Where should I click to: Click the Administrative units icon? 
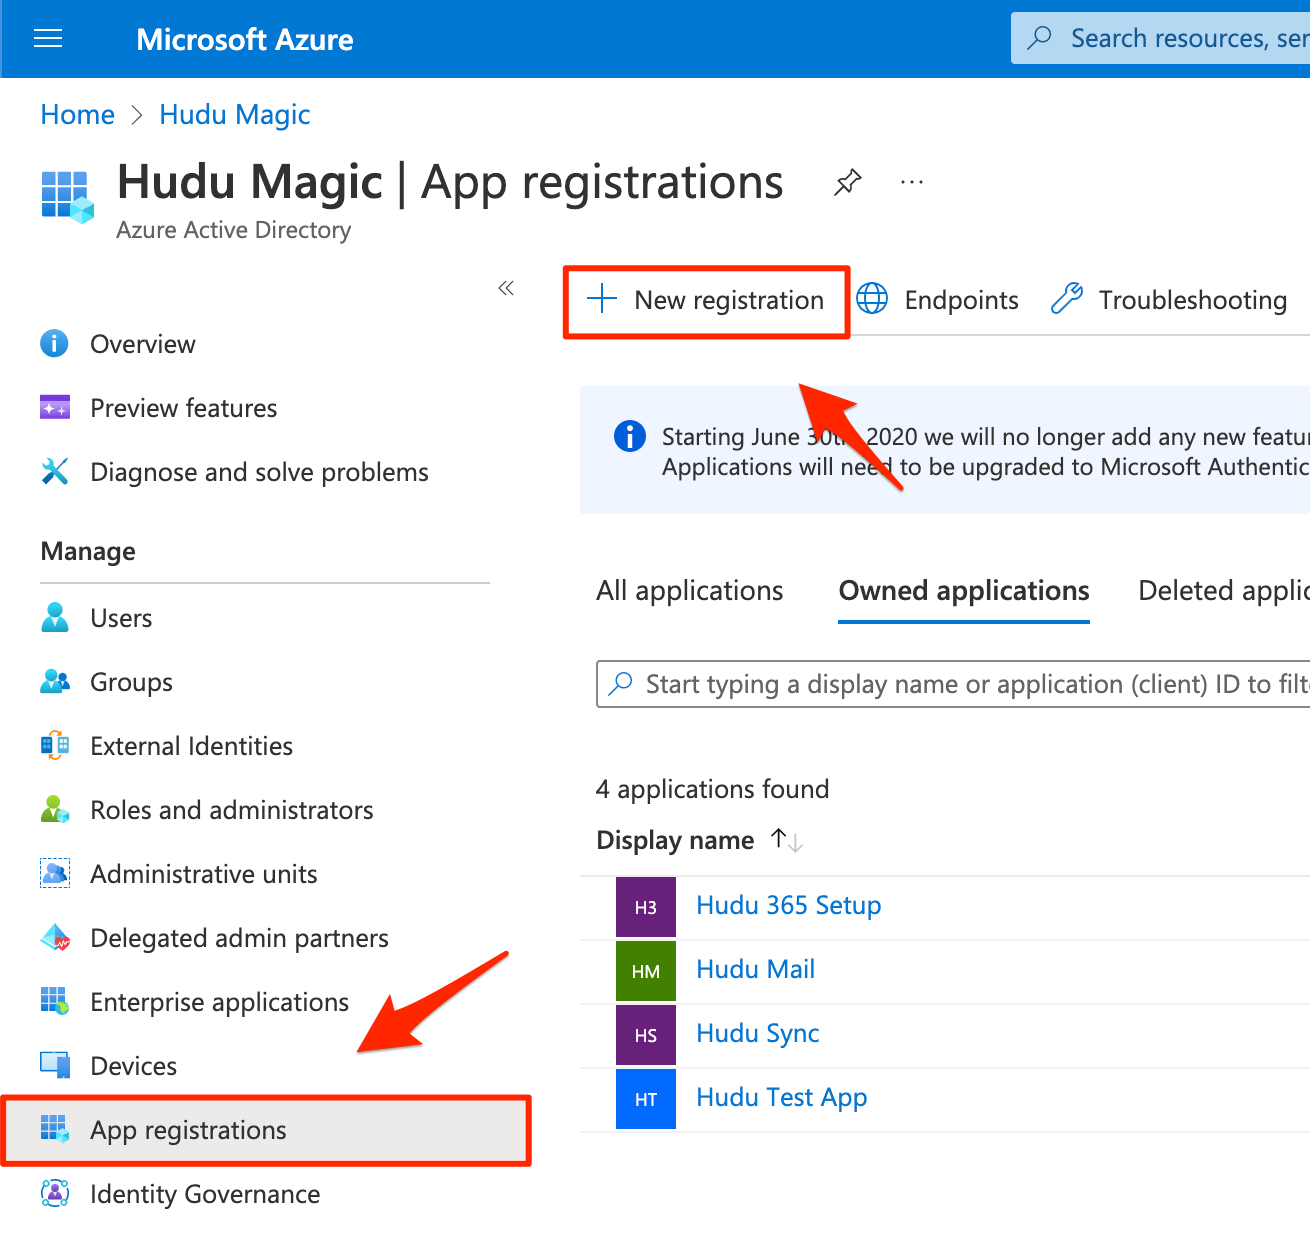(55, 874)
